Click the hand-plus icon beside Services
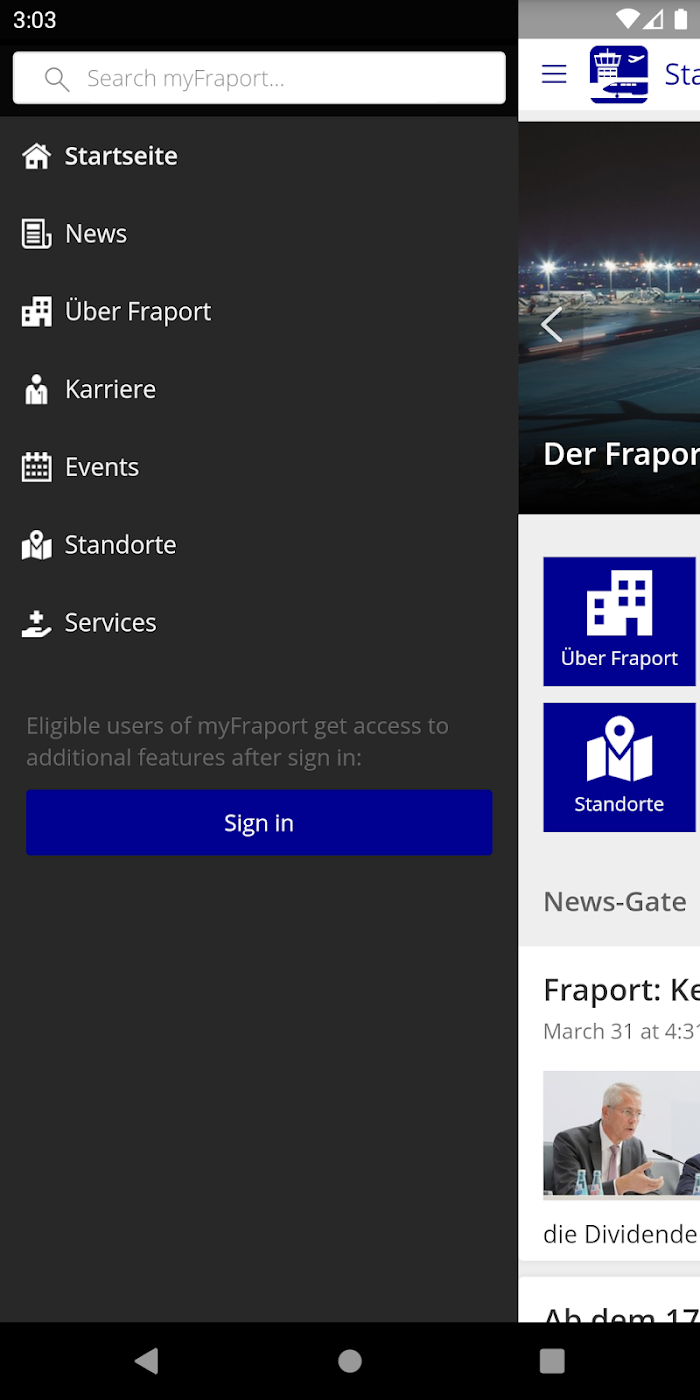Screen dimensions: 700x1400 36,623
